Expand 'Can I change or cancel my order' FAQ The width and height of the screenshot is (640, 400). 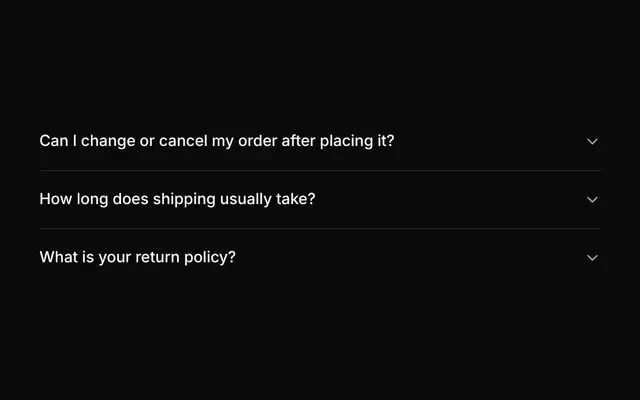[320, 141]
